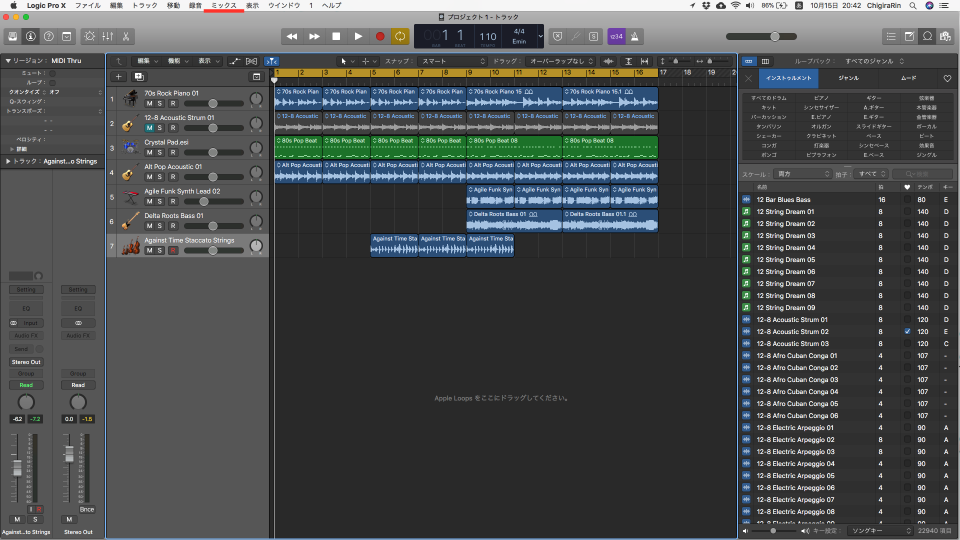Toggle the Inspector button in control bar
Screen dimensions: 960x540
[x=31, y=37]
